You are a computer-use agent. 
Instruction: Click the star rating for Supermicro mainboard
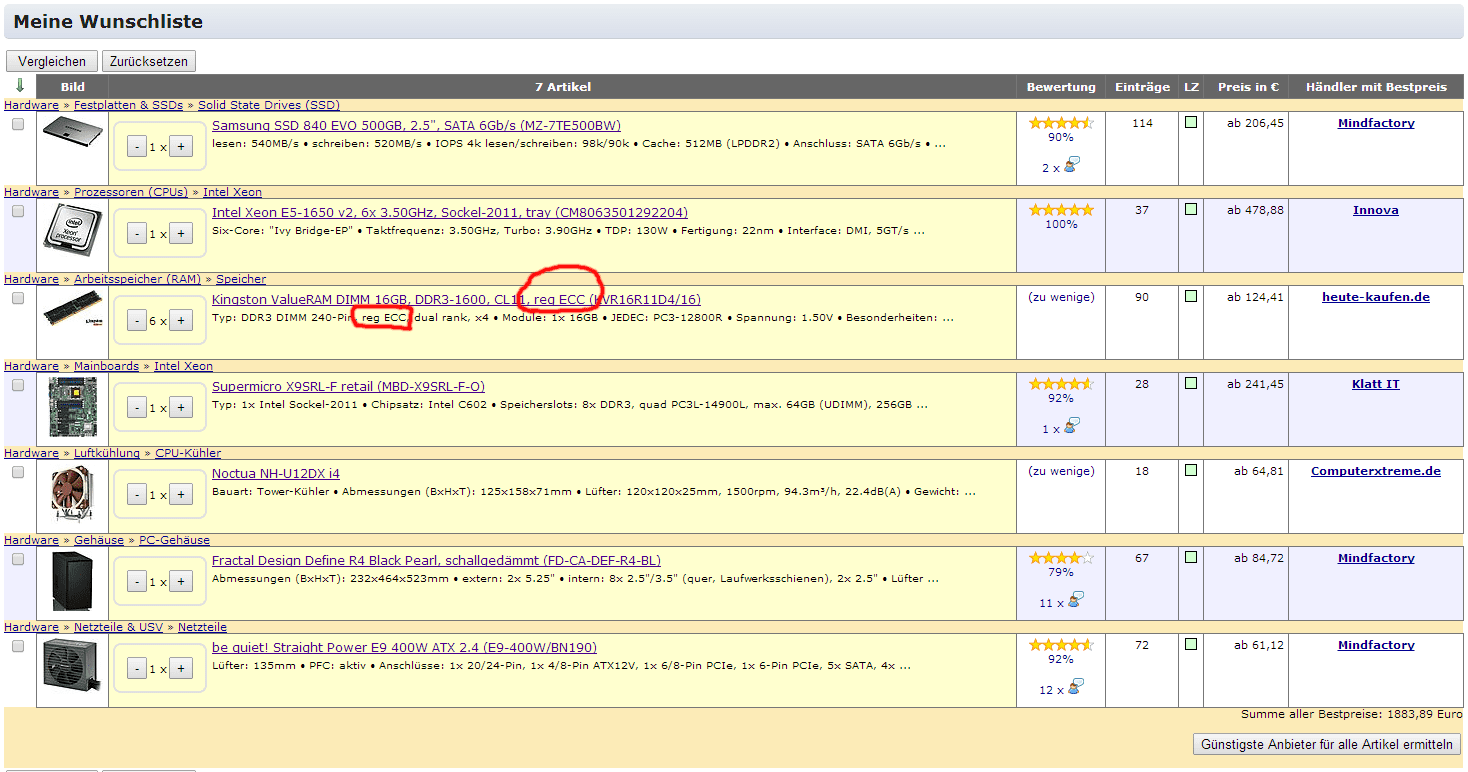click(1061, 384)
